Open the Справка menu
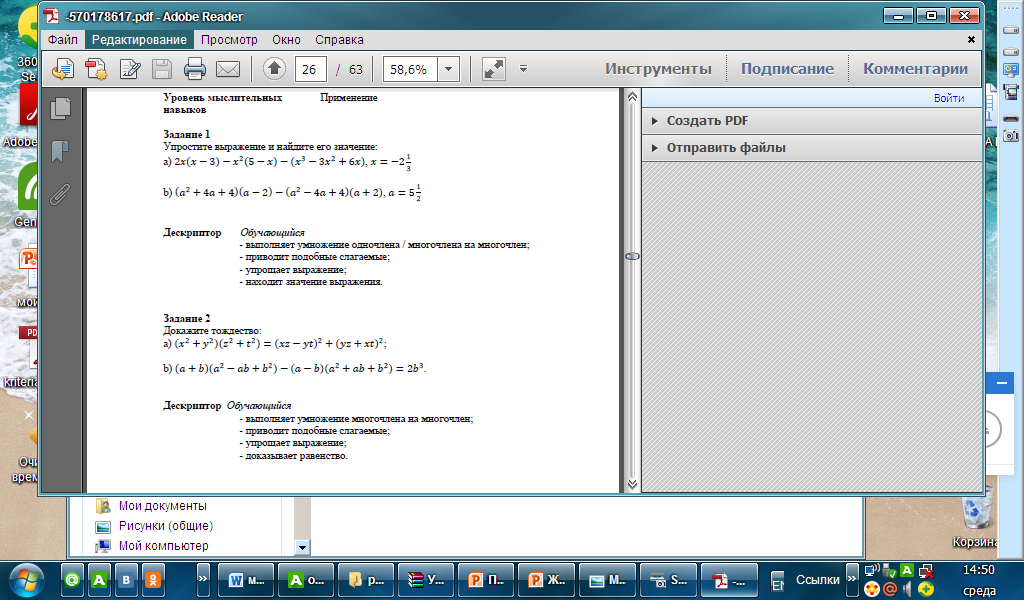 339,40
